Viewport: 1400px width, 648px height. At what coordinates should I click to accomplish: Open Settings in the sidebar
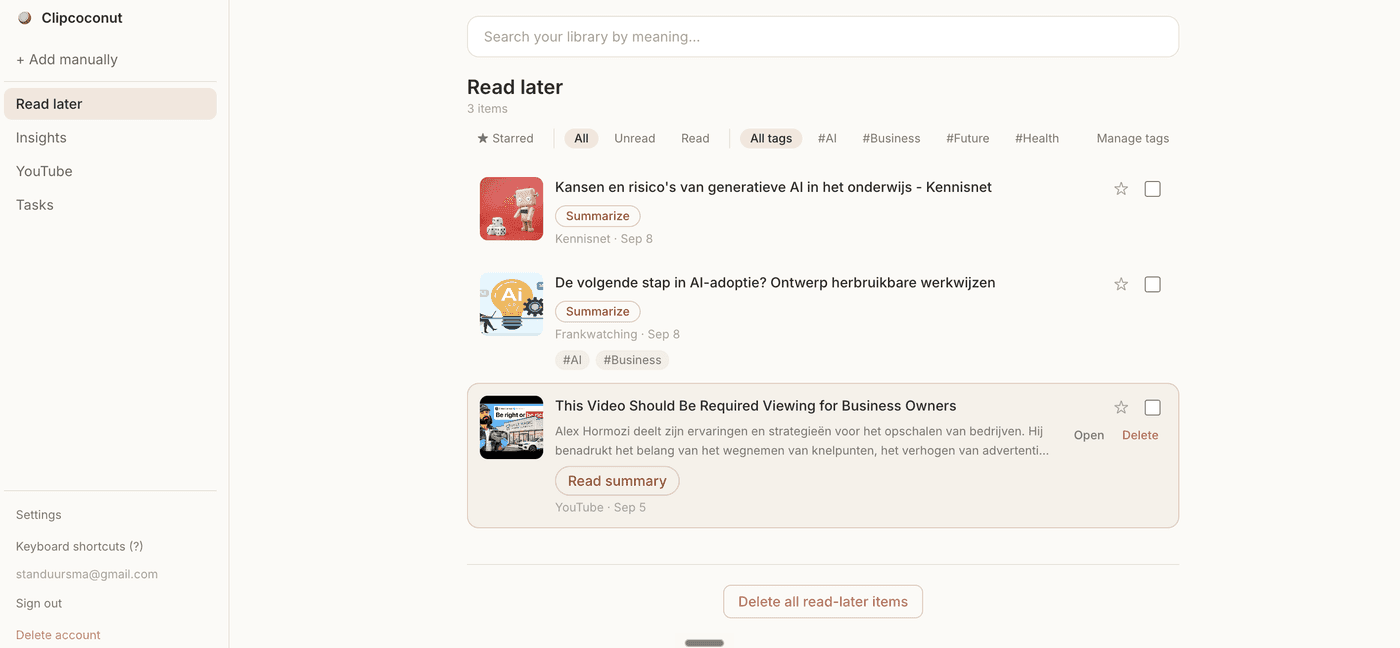pos(39,515)
